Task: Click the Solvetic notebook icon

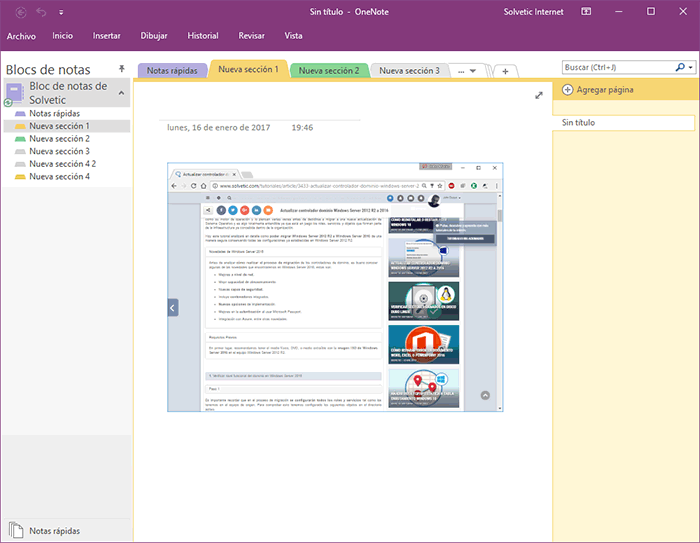Action: pos(14,94)
